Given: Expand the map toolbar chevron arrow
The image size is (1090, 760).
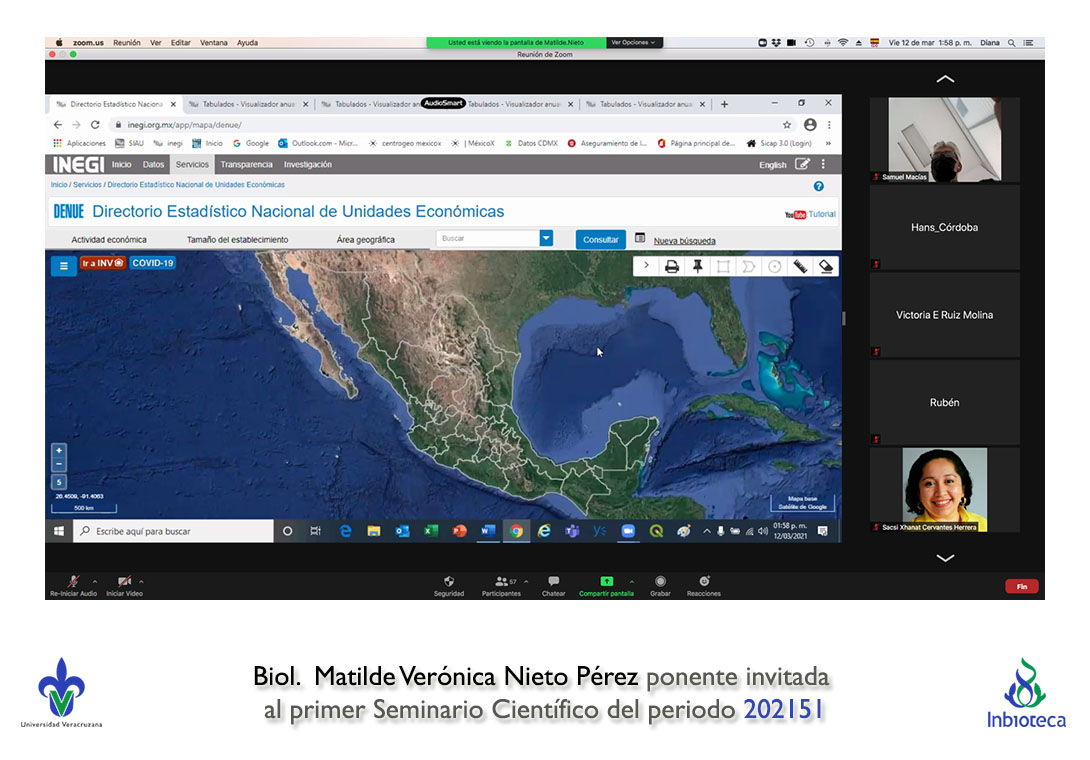Looking at the screenshot, I should coord(646,266).
